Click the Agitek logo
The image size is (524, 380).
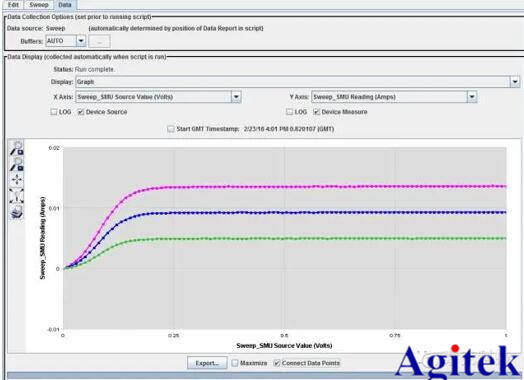457,363
